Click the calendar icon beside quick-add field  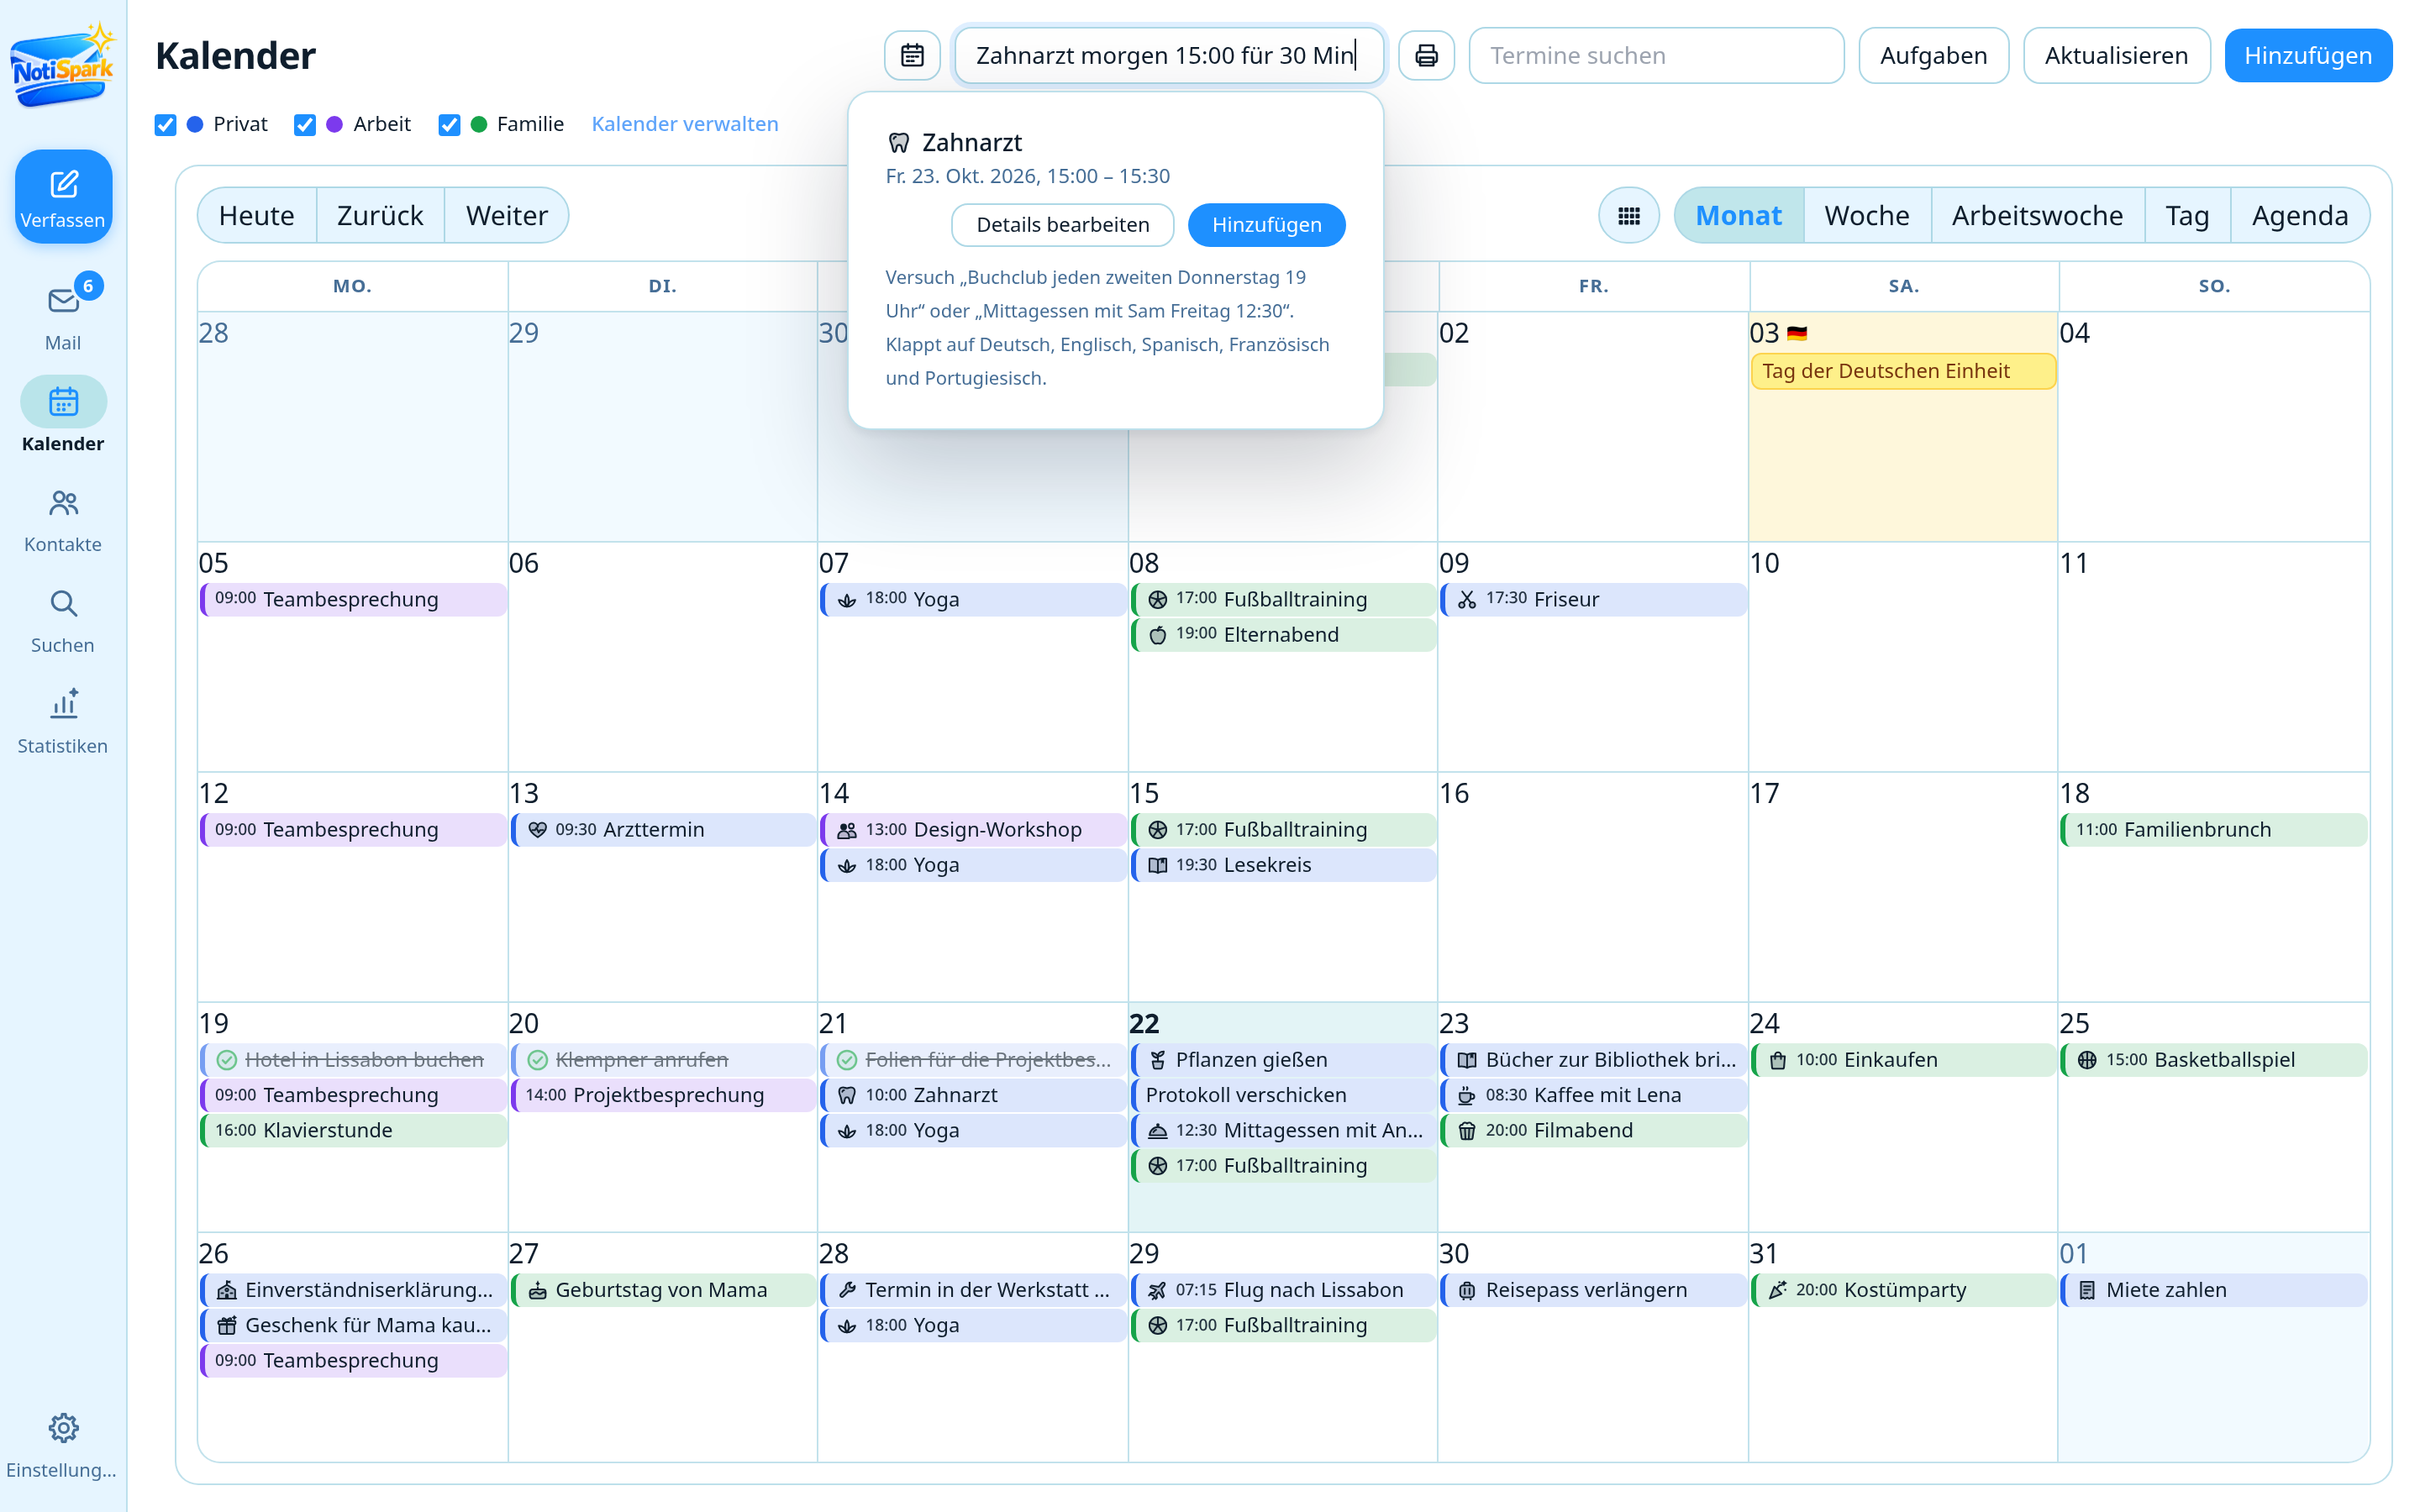(x=911, y=55)
